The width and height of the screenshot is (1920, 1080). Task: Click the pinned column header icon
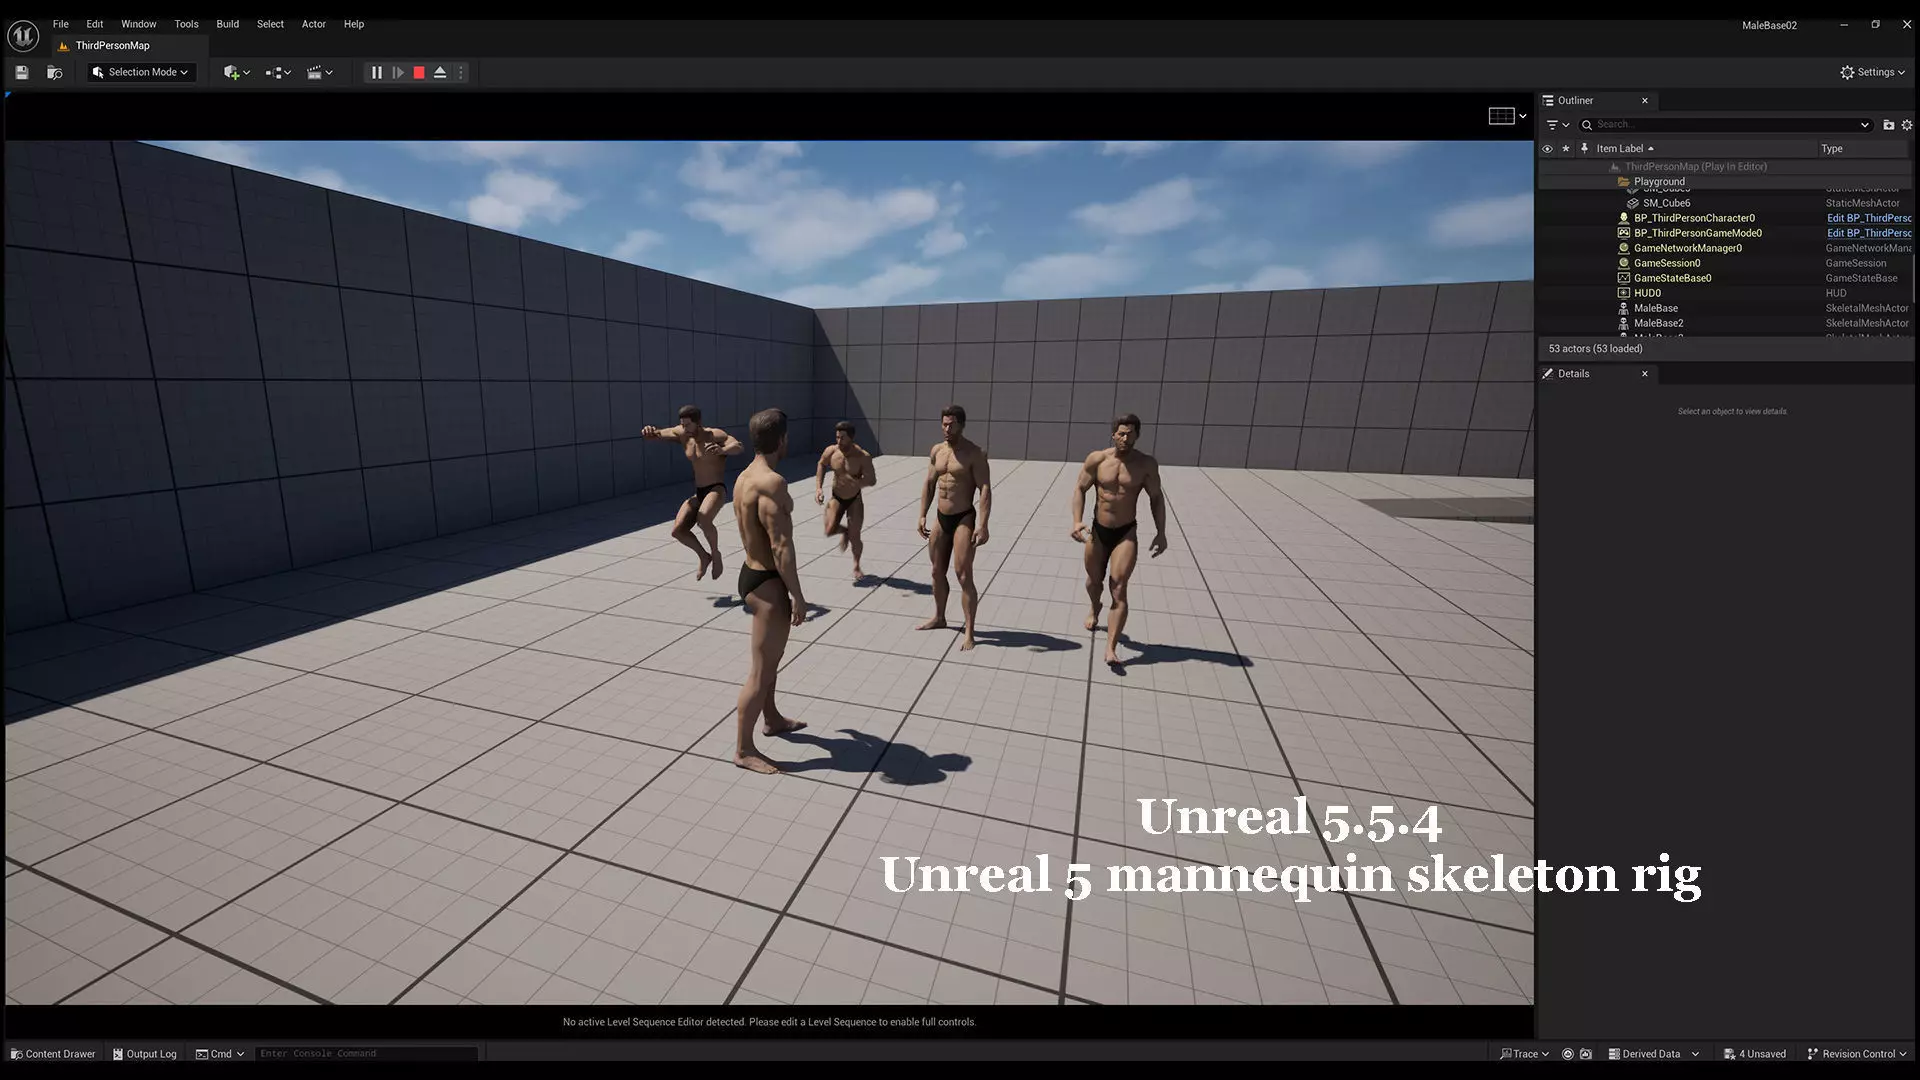pyautogui.click(x=1584, y=149)
